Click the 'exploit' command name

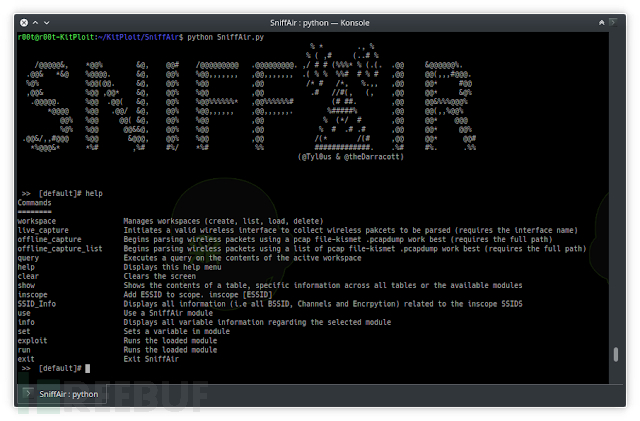tap(32, 341)
